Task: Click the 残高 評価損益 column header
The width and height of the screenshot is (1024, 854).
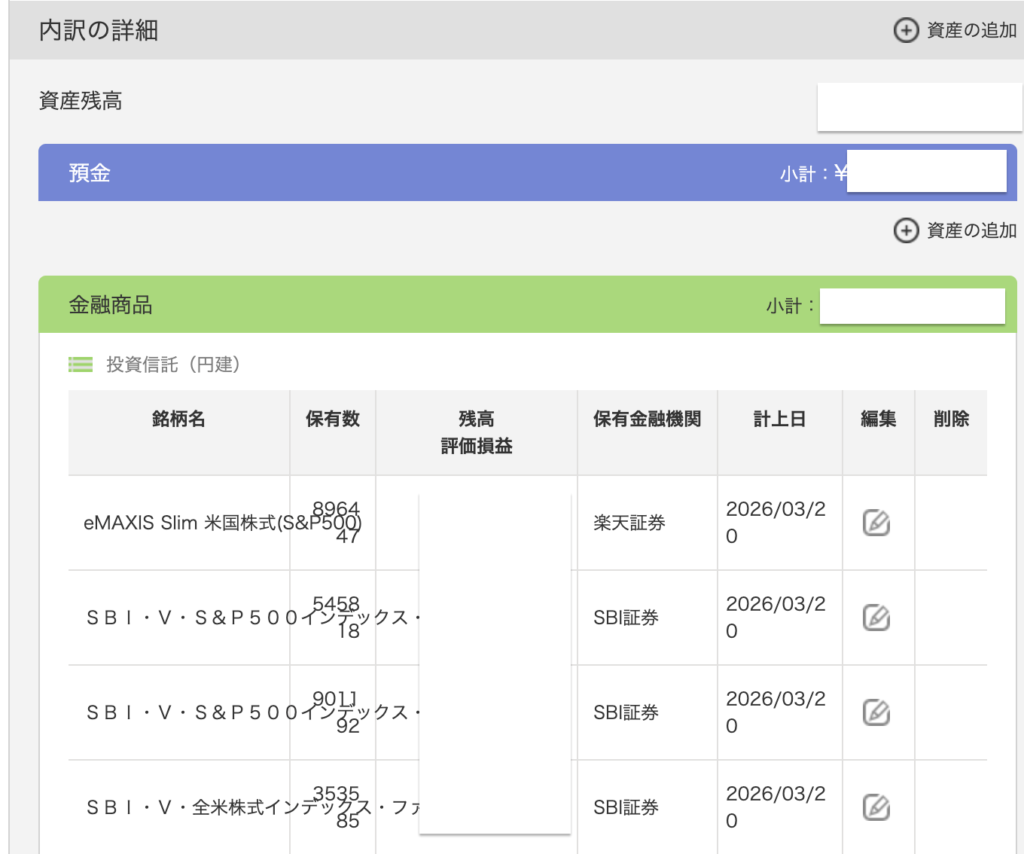Action: 476,432
